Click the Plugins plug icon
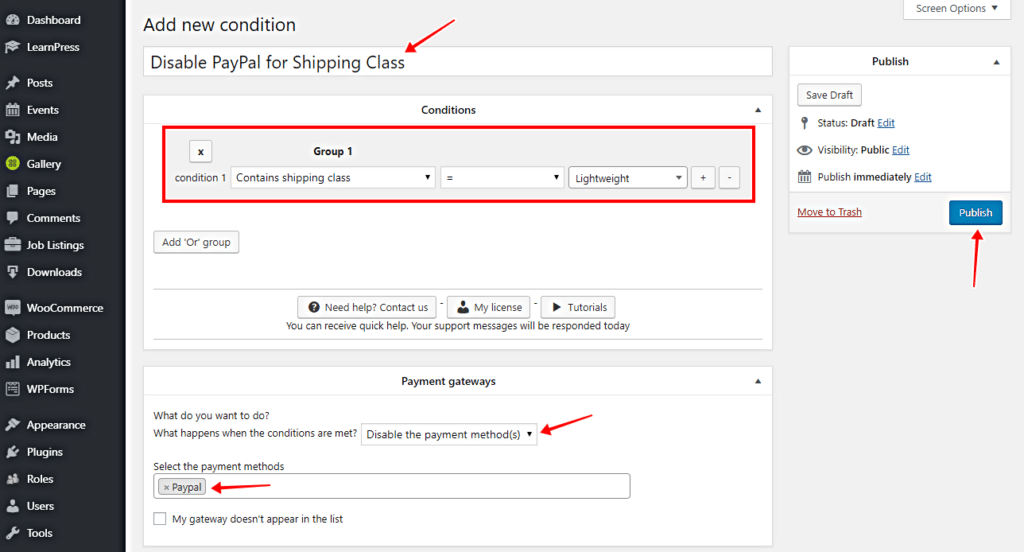 (x=13, y=452)
